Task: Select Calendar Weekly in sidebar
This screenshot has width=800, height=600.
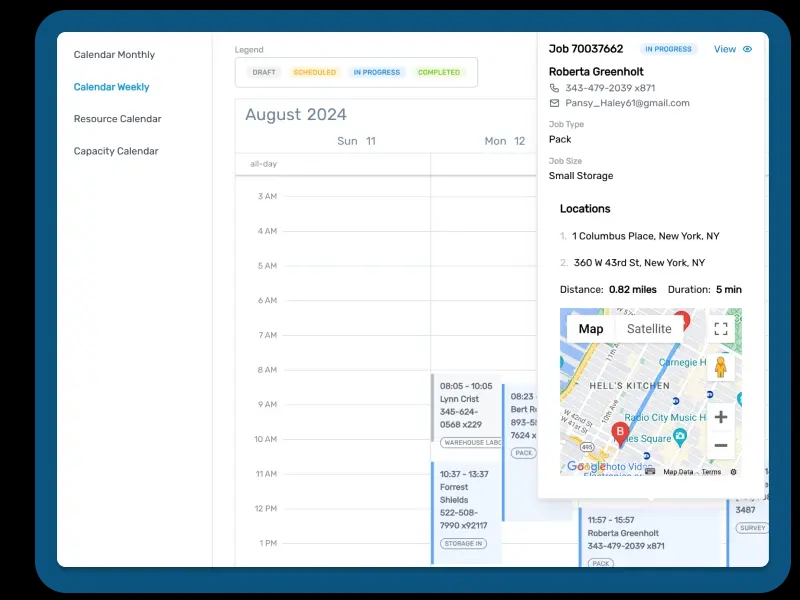Action: pos(111,87)
